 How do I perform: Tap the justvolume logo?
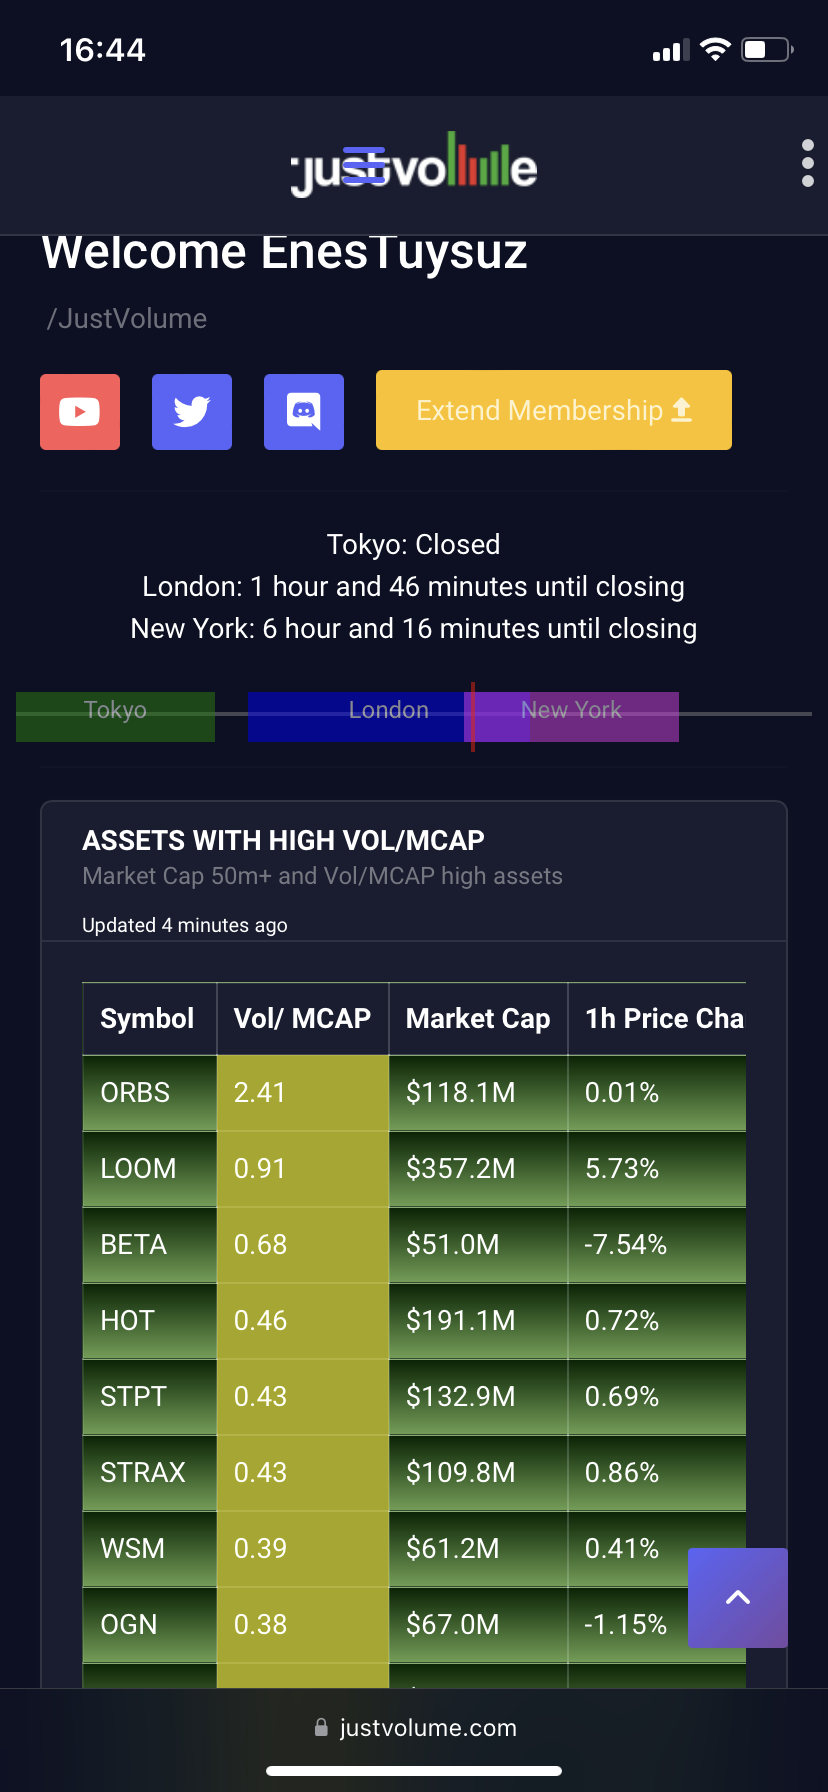pyautogui.click(x=414, y=164)
